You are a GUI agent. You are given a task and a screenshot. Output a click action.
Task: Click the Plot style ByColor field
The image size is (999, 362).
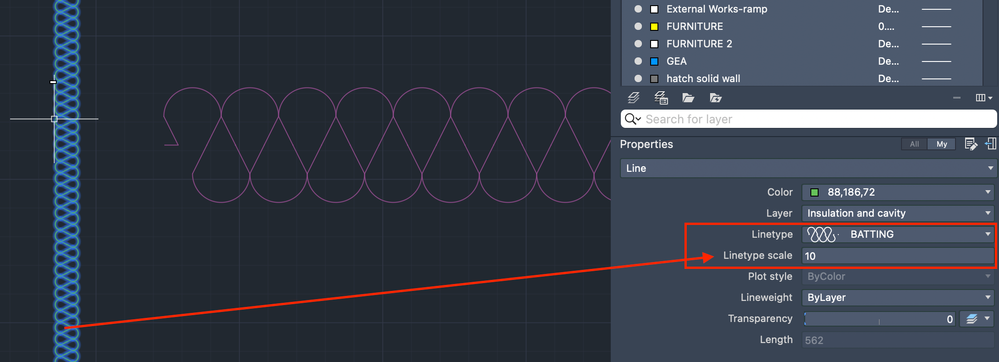(x=898, y=277)
